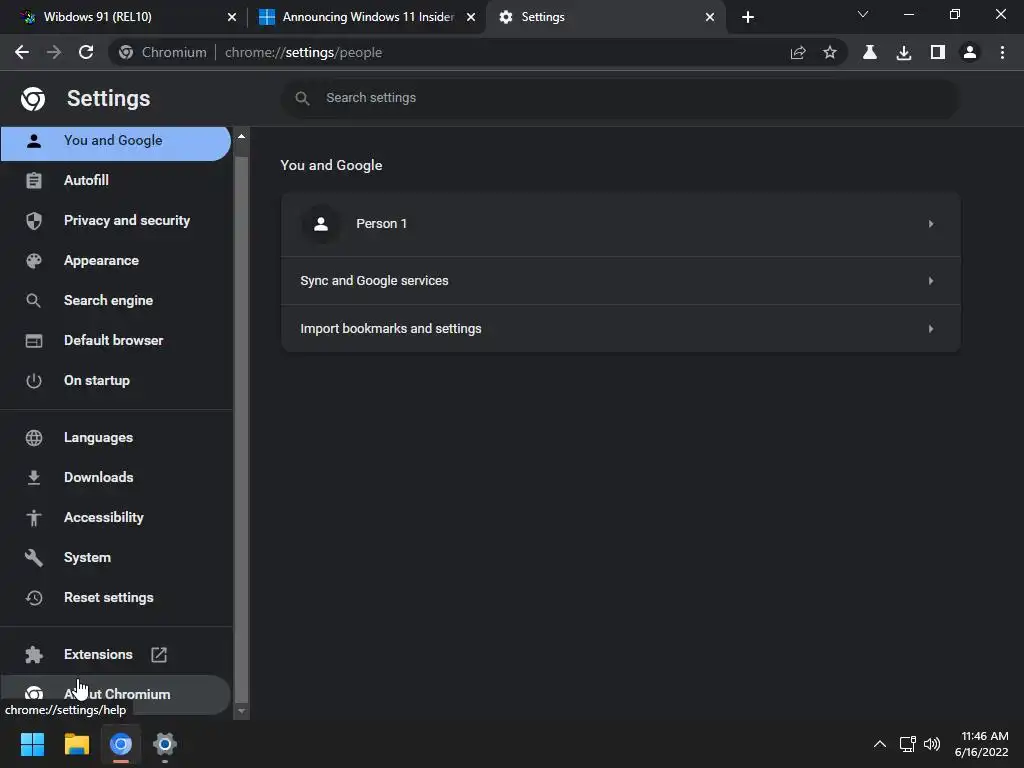
Task: Open Downloads settings
Action: [x=116, y=477]
